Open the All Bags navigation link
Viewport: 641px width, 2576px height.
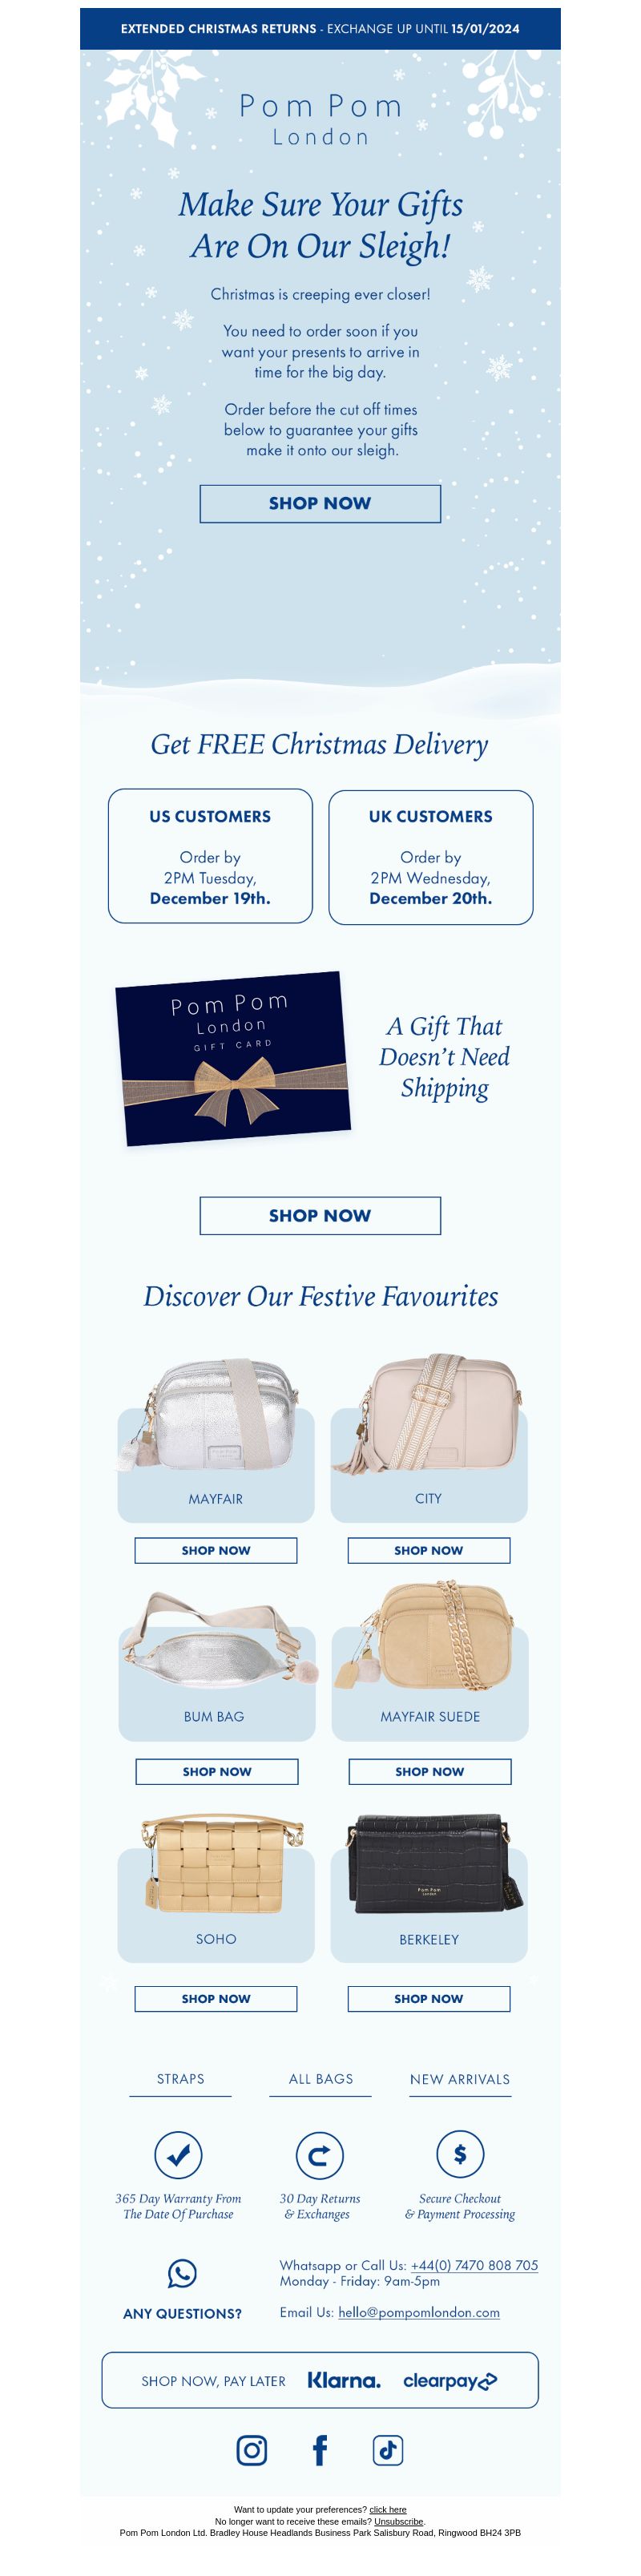(321, 2079)
